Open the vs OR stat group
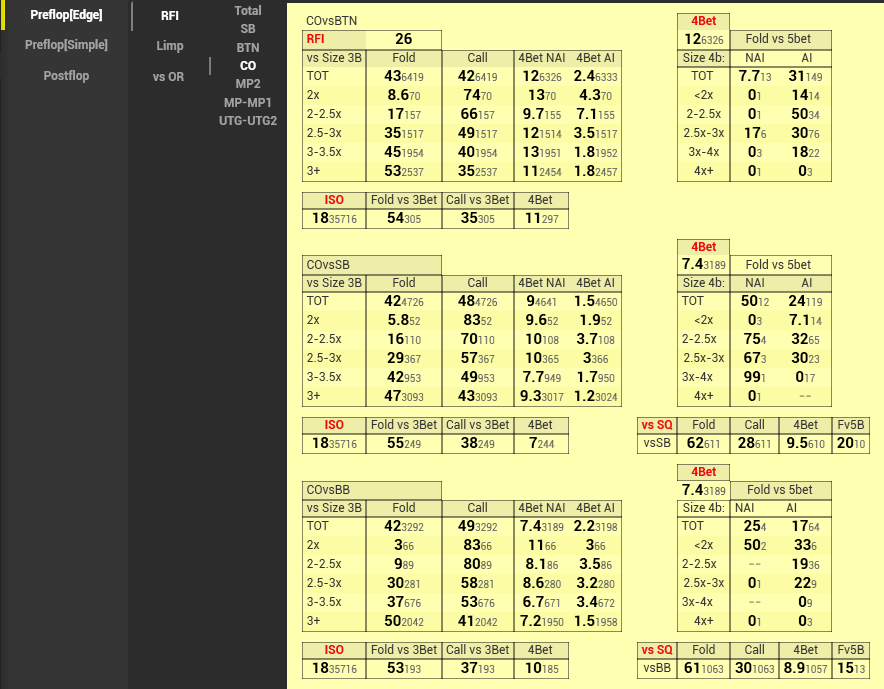Viewport: 884px width, 689px height. tap(168, 77)
